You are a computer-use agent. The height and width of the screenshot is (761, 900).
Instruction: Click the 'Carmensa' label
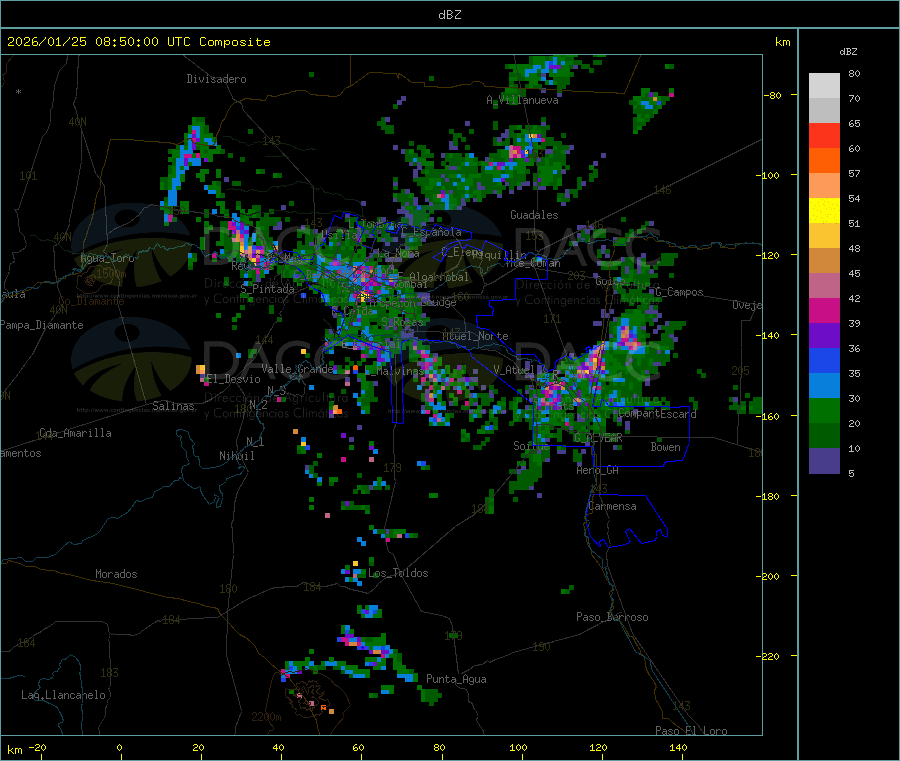click(x=612, y=506)
